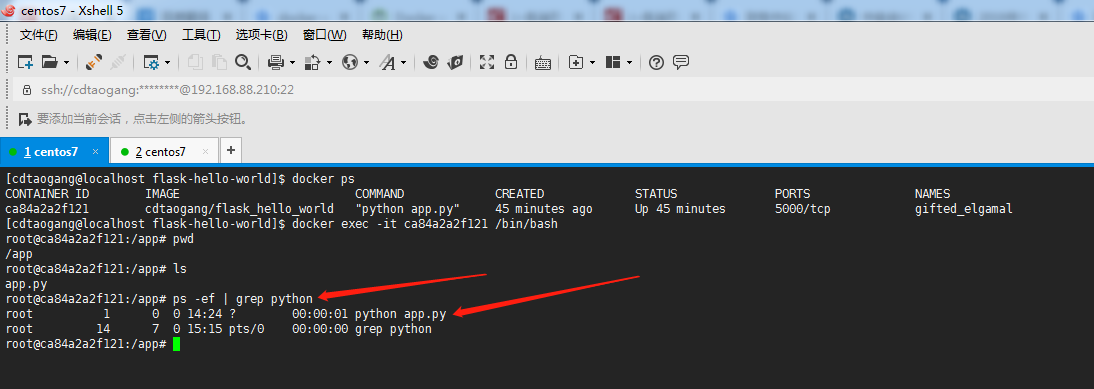The image size is (1094, 389).
Task: Click the Xagent key icon
Action: [x=455, y=63]
